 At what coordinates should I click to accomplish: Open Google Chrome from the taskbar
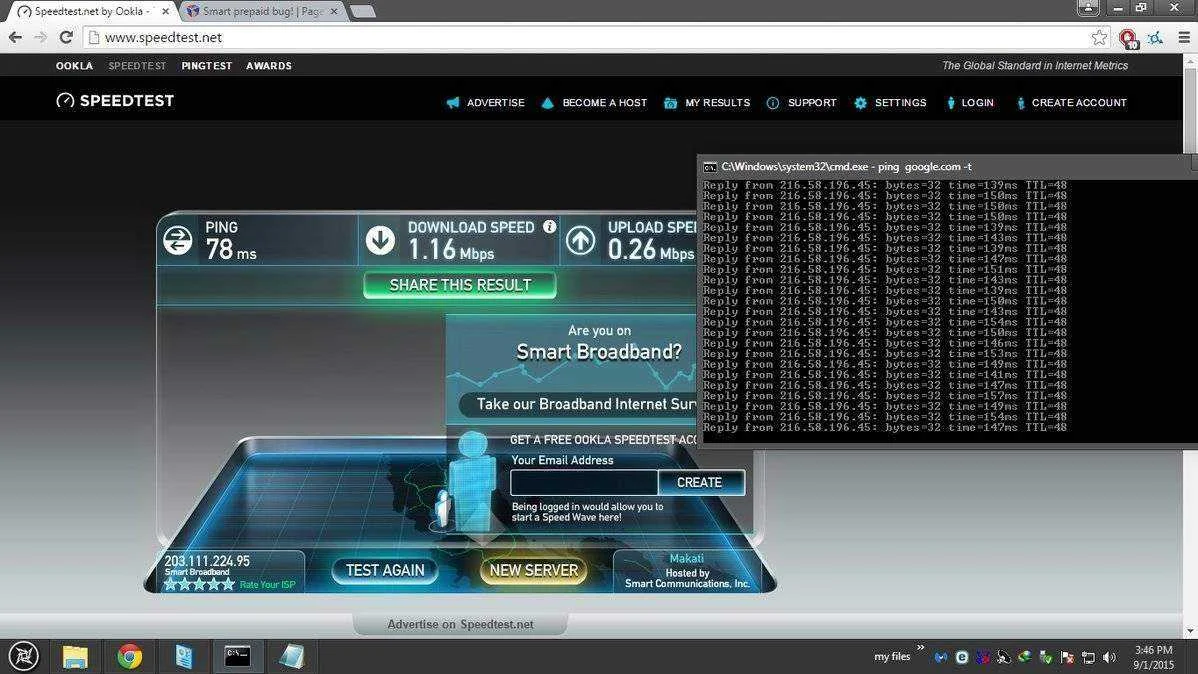(x=129, y=656)
